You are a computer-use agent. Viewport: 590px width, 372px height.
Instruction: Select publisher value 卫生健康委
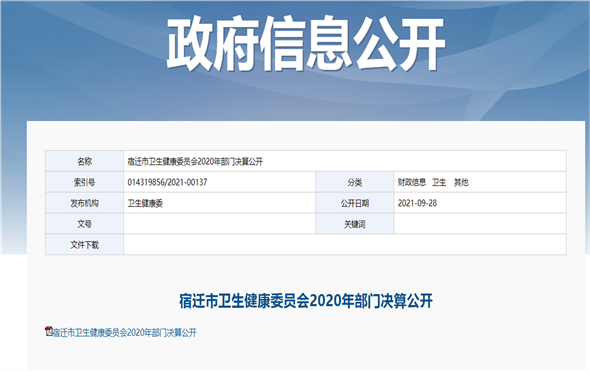(145, 203)
